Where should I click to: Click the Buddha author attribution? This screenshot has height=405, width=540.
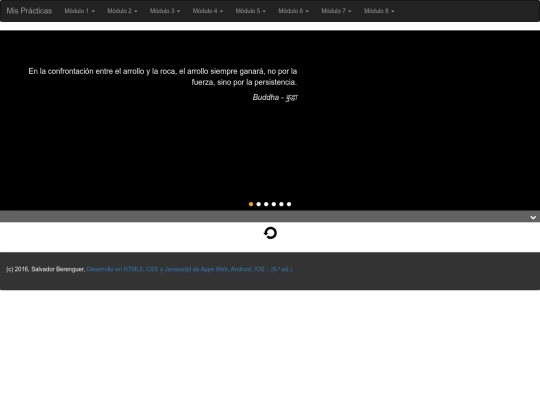275,97
